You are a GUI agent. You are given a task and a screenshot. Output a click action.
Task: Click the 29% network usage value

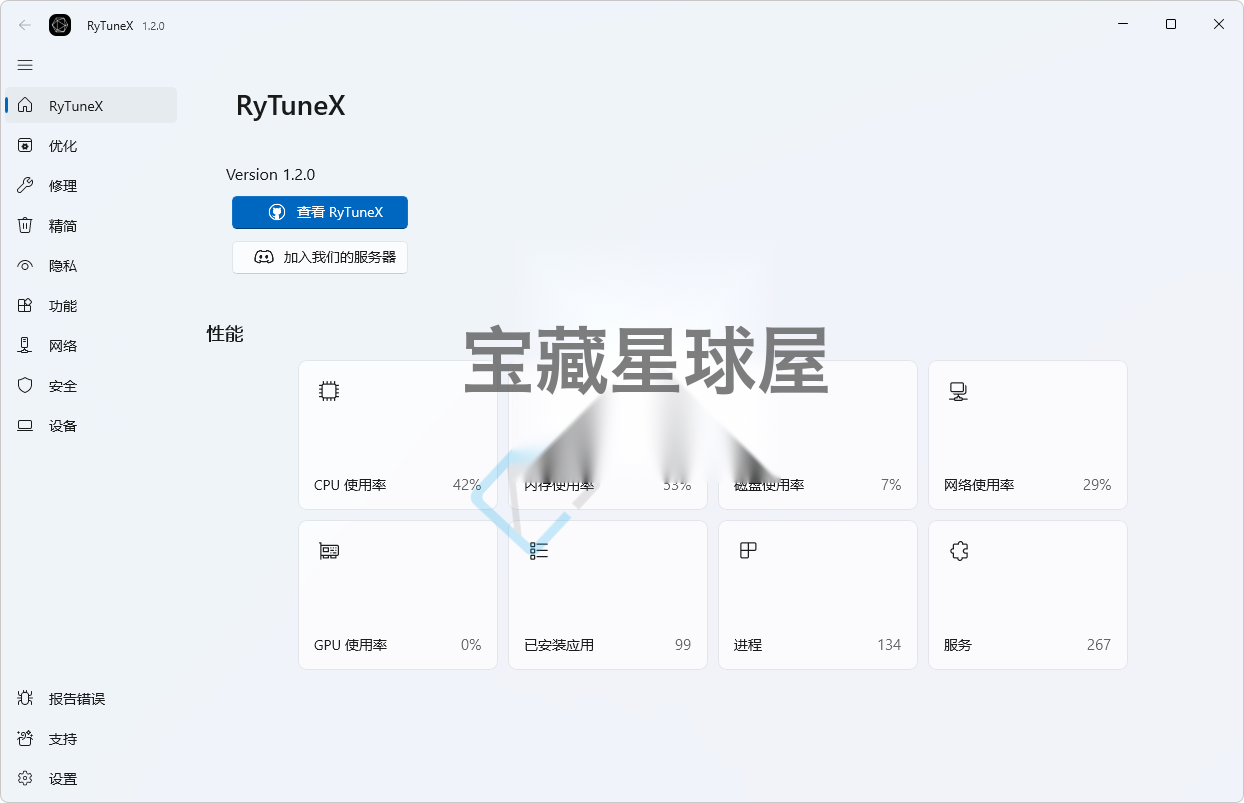pyautogui.click(x=1097, y=485)
